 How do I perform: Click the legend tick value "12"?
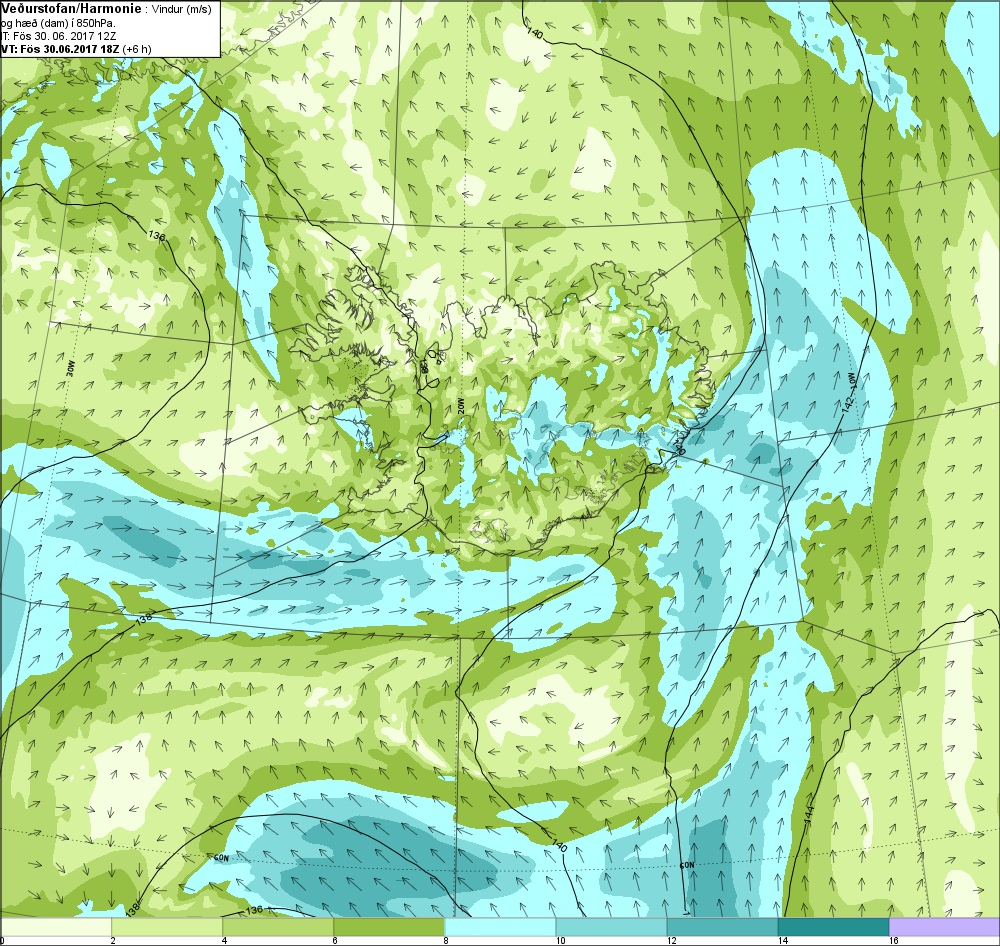coord(670,940)
